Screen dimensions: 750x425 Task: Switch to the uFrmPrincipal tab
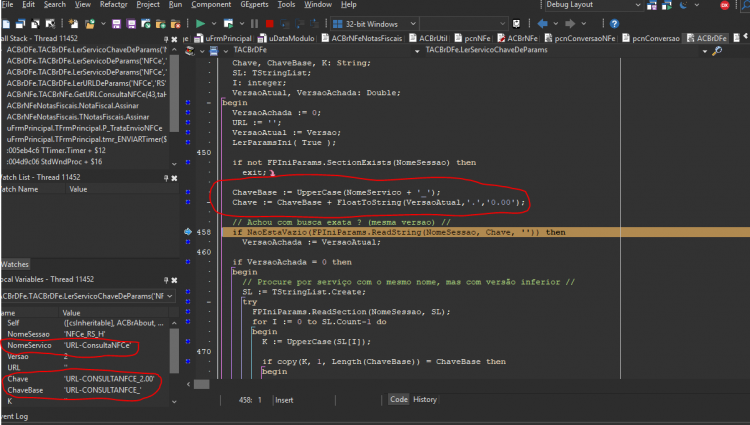coord(223,38)
